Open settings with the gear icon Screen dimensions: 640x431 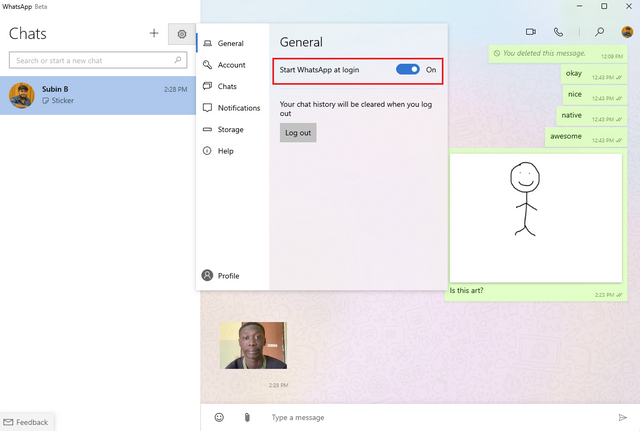(182, 34)
